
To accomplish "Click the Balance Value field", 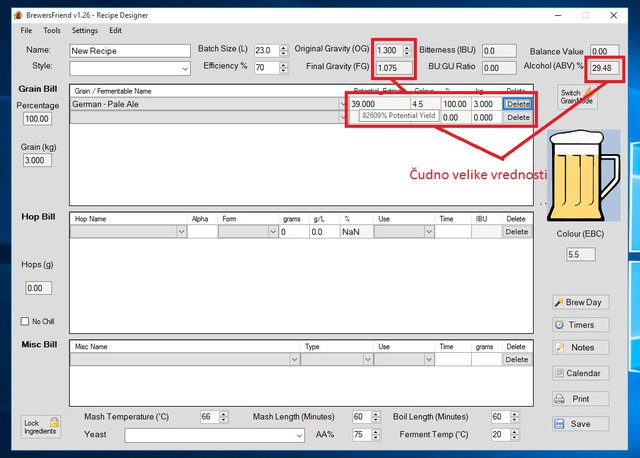I will pos(604,51).
